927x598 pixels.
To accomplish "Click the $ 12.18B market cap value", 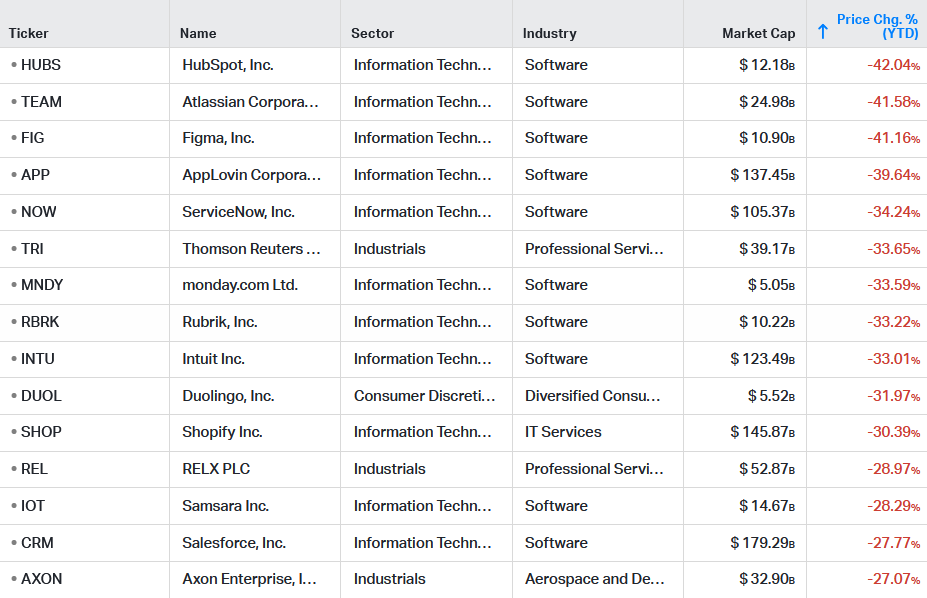I will click(767, 65).
